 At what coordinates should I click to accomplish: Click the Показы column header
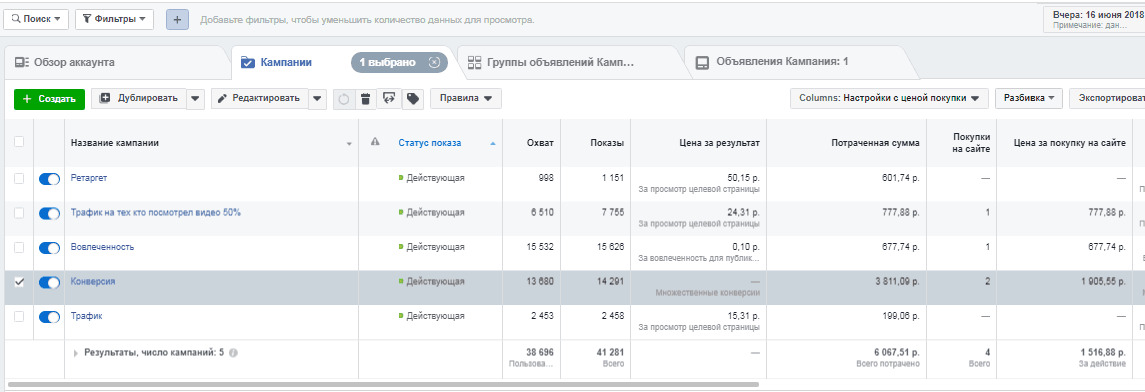(x=607, y=143)
